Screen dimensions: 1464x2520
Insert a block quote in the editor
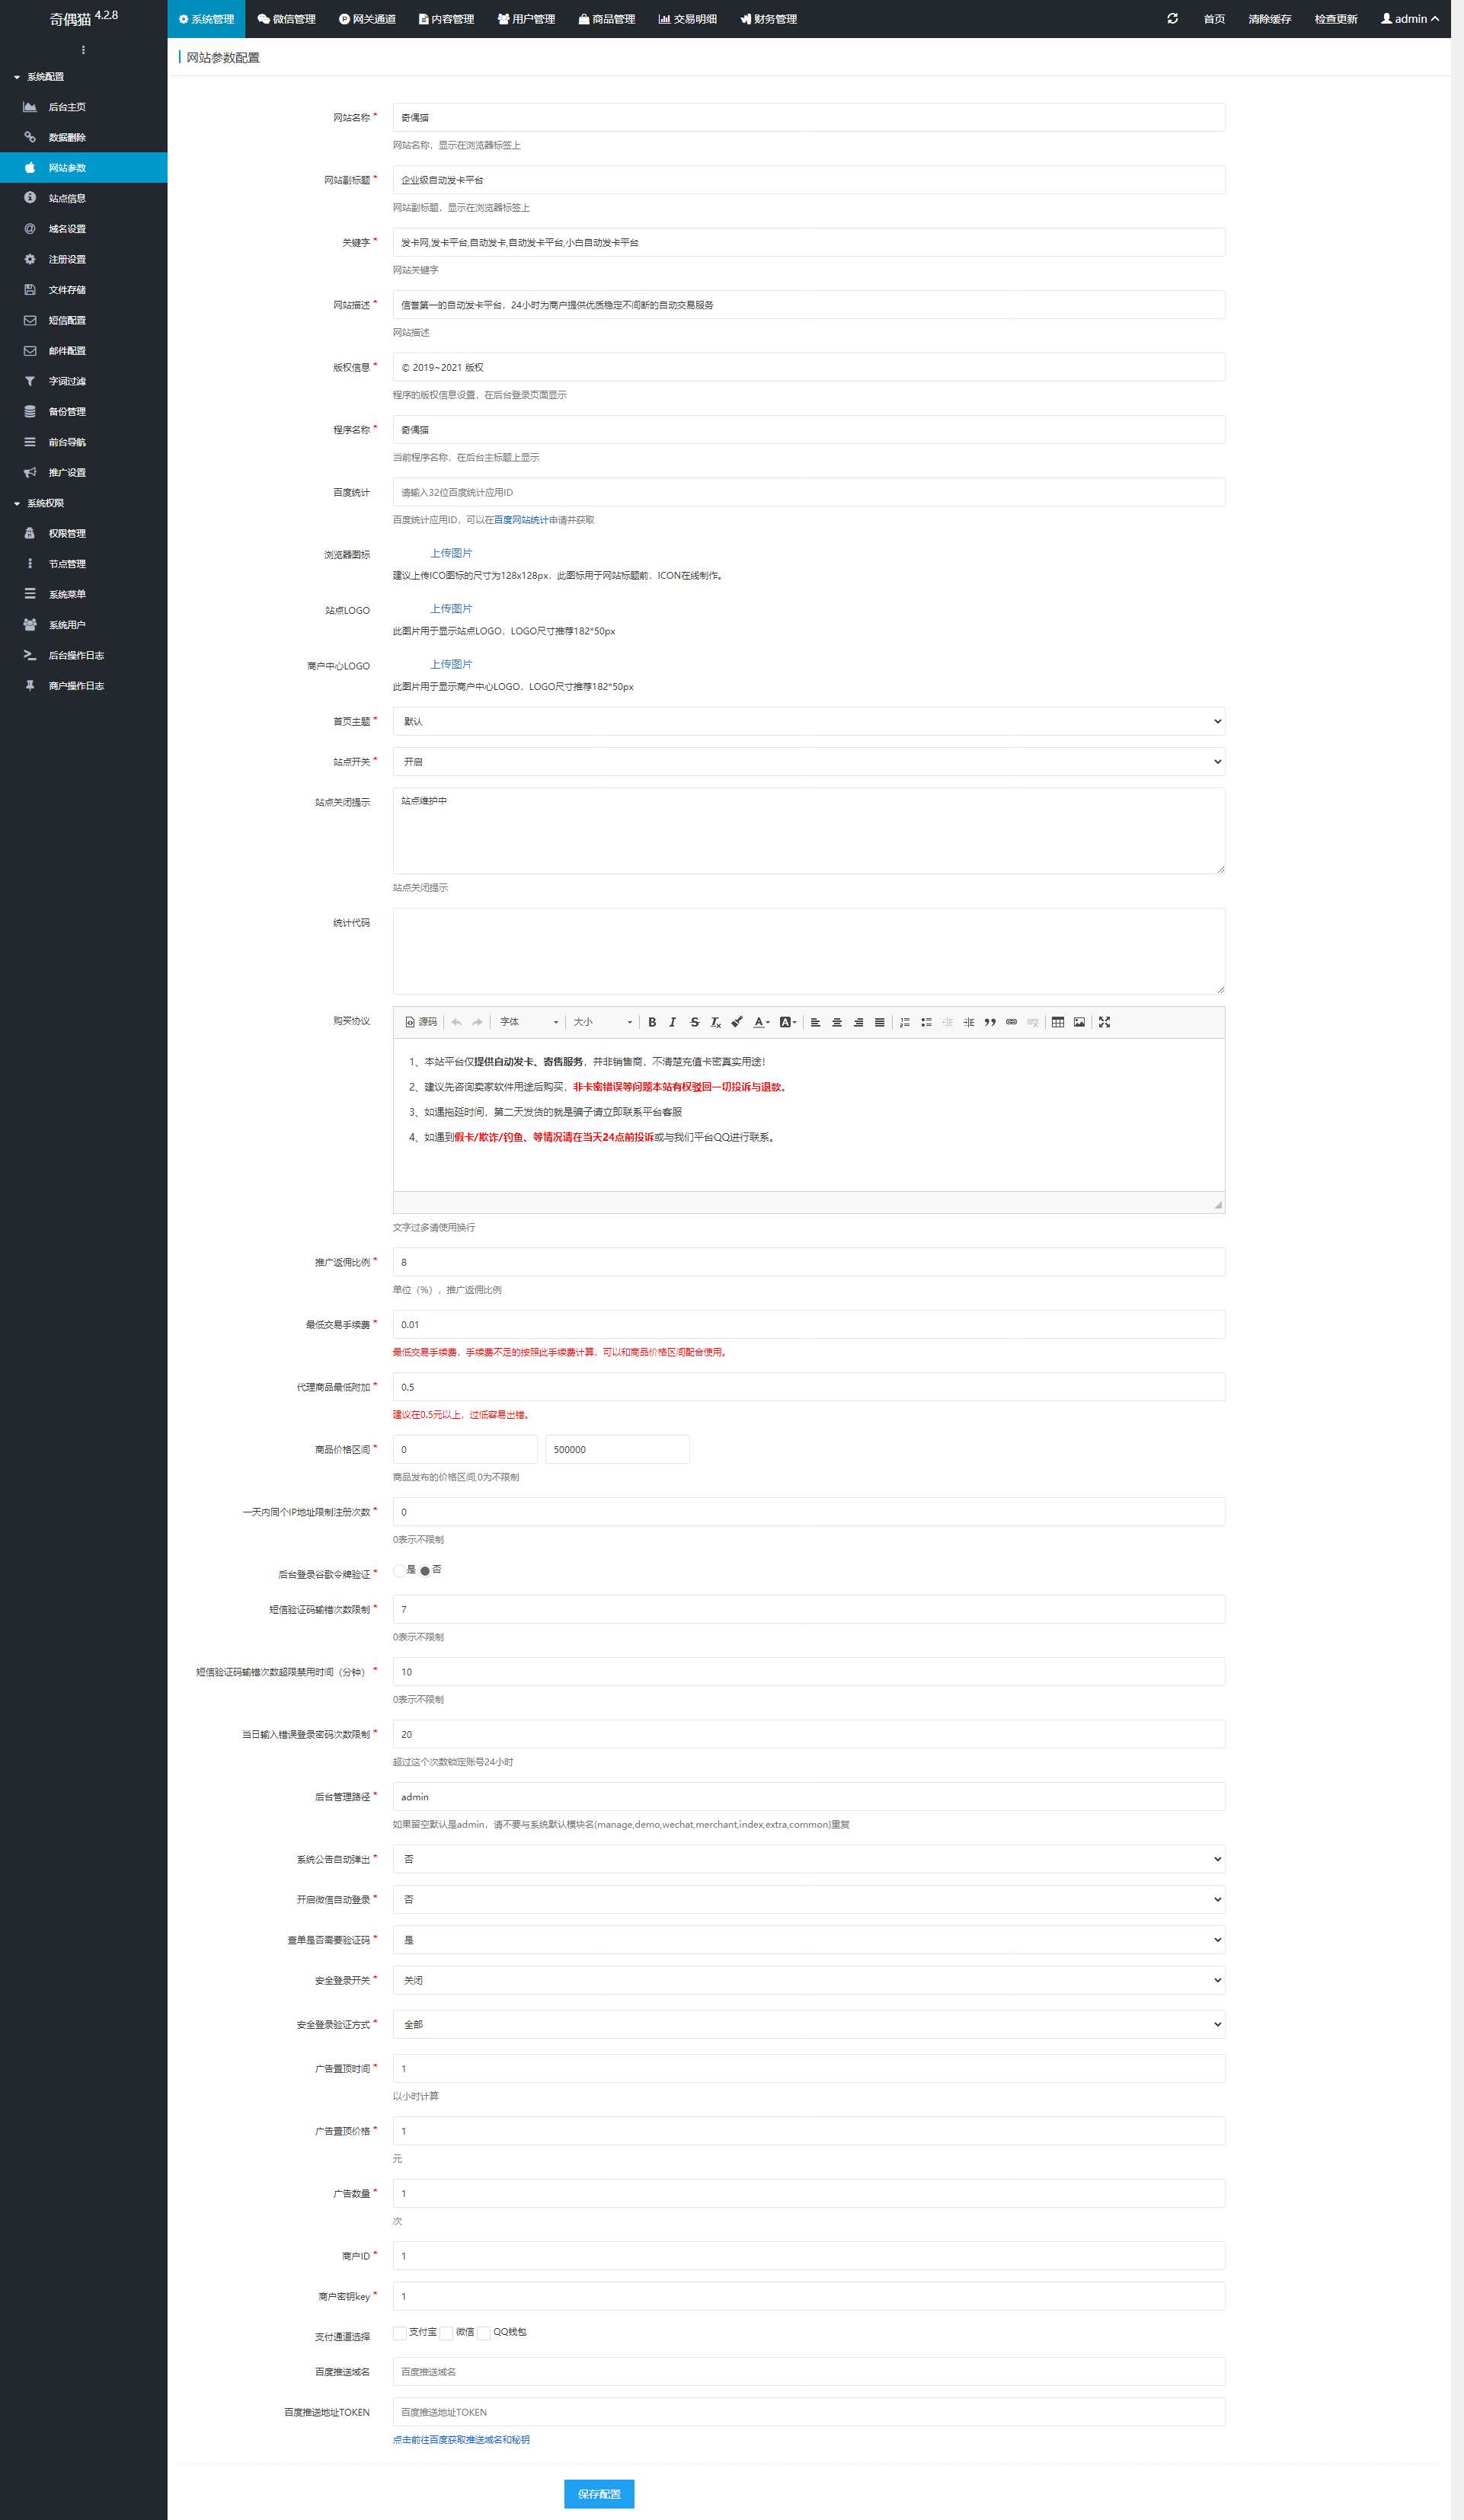pos(990,1022)
